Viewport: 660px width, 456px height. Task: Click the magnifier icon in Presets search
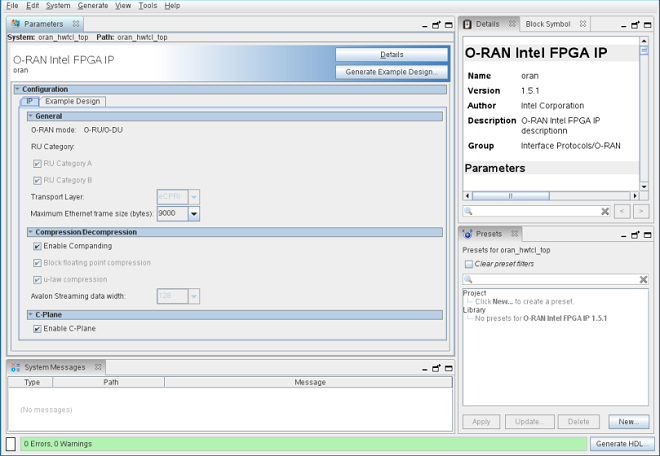(x=468, y=279)
